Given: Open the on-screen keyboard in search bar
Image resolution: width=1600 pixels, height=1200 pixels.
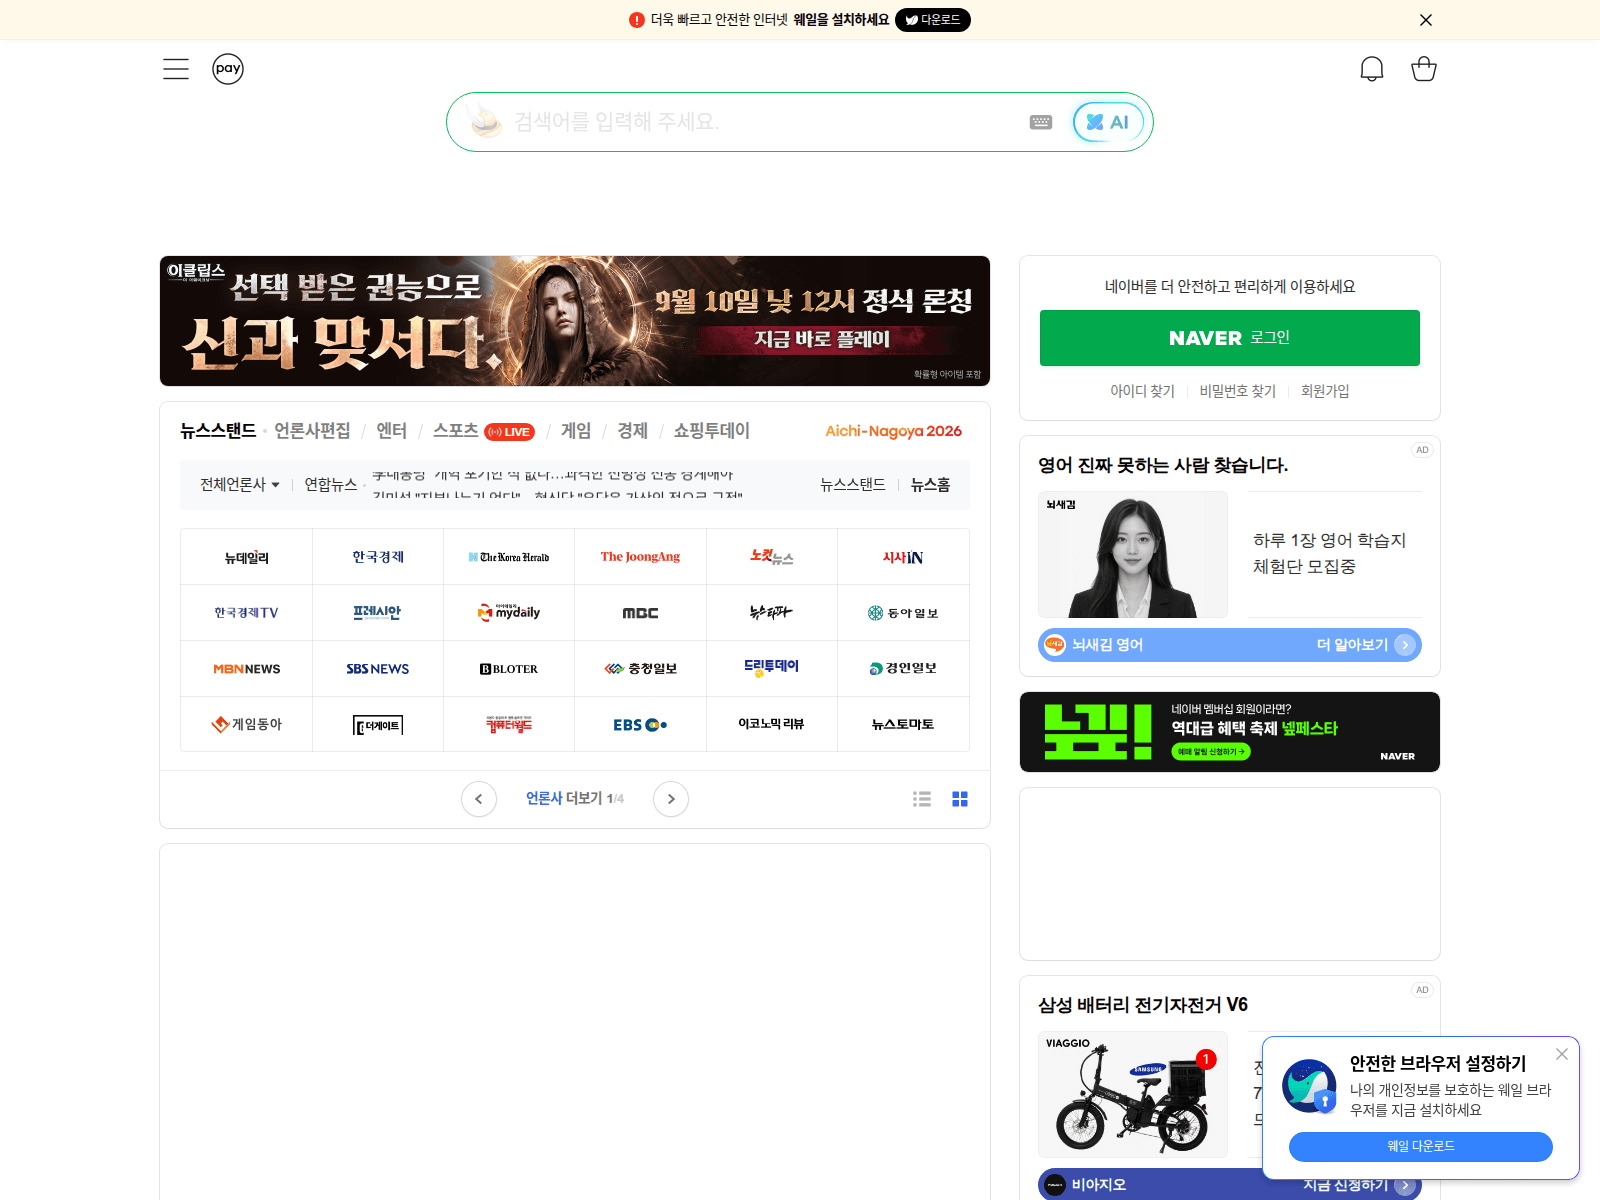Looking at the screenshot, I should (1041, 122).
